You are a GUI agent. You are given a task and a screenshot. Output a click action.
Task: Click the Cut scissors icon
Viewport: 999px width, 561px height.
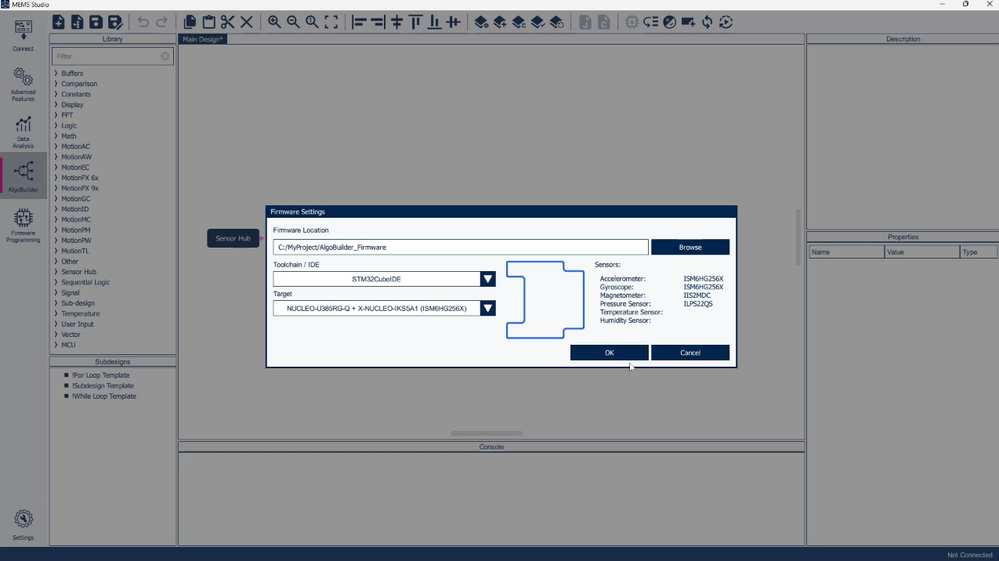pyautogui.click(x=227, y=22)
